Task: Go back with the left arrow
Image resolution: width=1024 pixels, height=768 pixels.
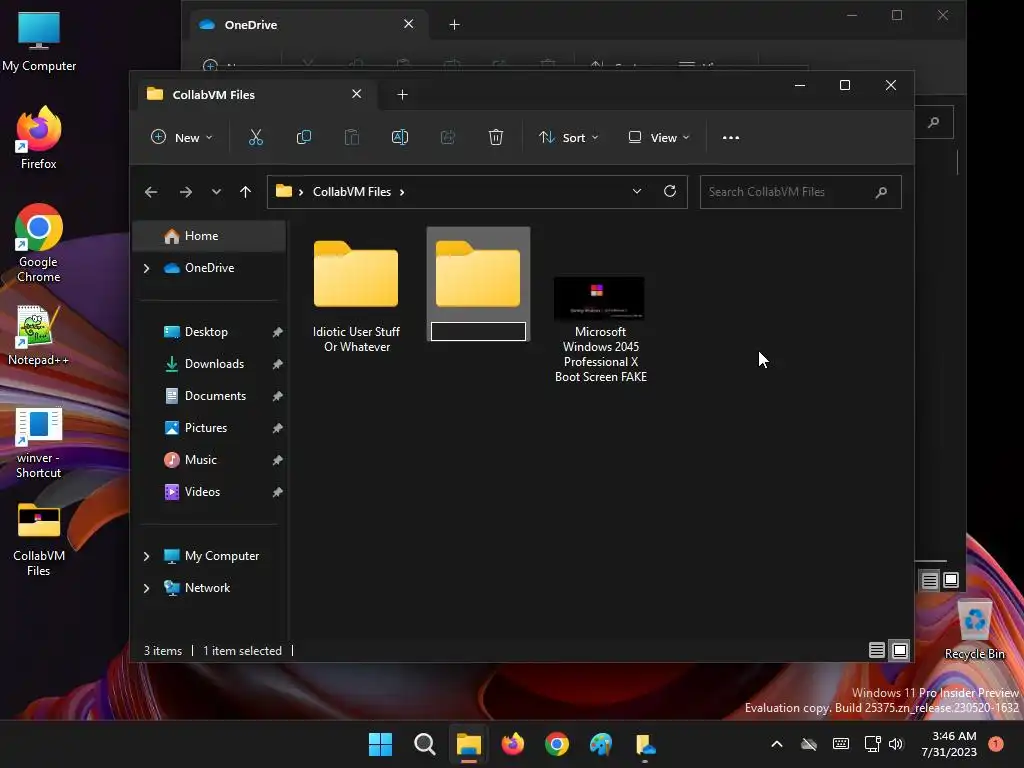Action: pyautogui.click(x=151, y=192)
